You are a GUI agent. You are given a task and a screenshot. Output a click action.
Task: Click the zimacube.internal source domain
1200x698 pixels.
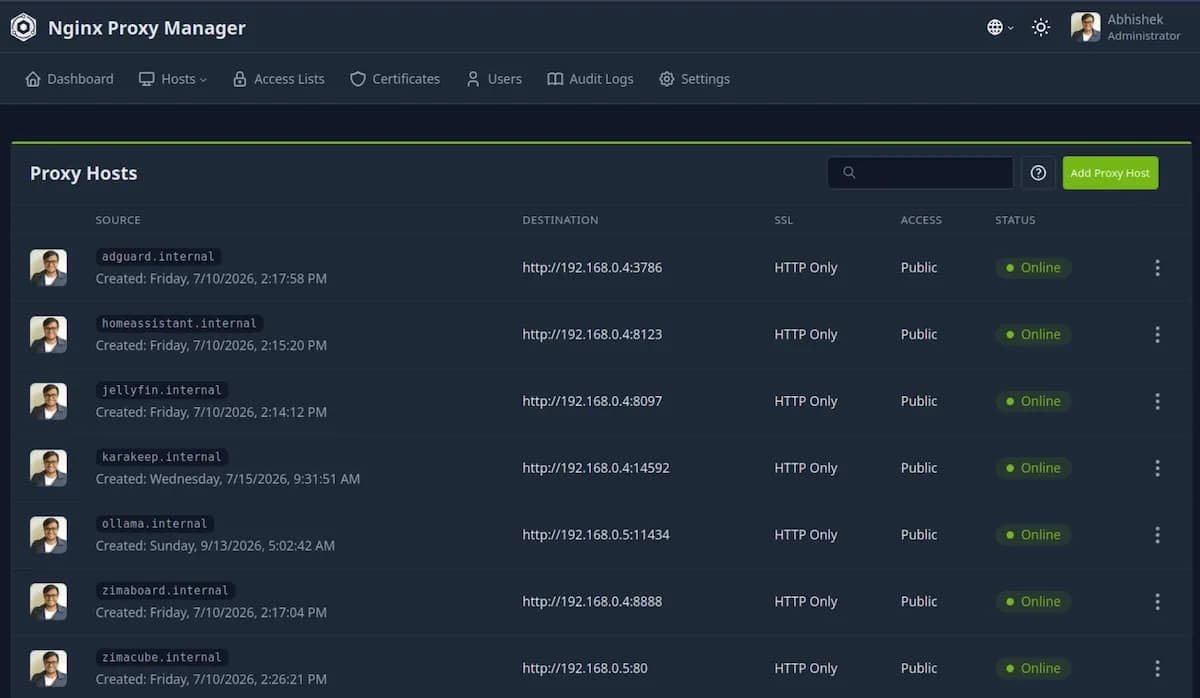coord(161,657)
